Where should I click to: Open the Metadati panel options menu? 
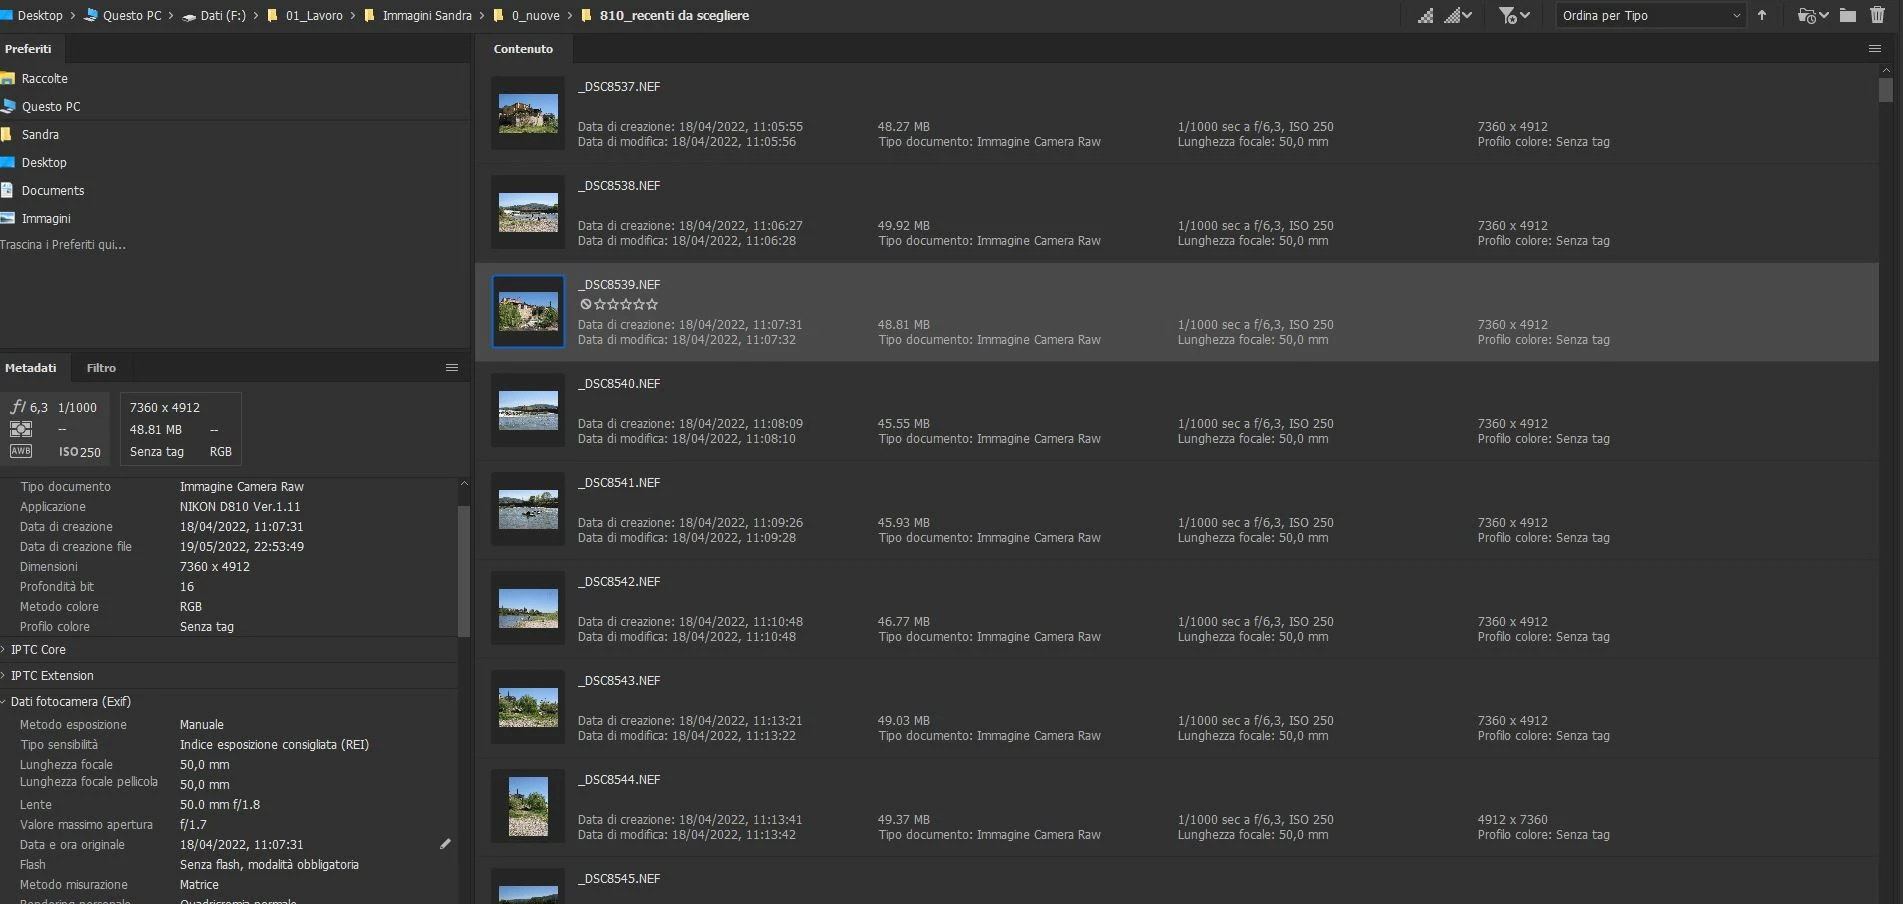[452, 368]
